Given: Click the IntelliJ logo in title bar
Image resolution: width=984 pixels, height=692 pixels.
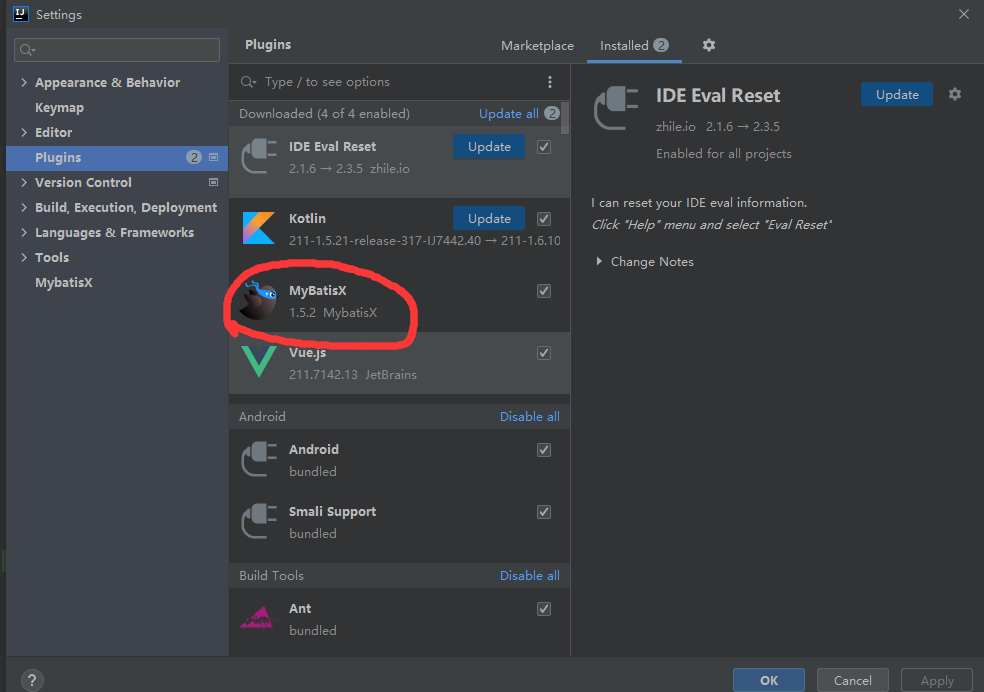Looking at the screenshot, I should tap(21, 14).
